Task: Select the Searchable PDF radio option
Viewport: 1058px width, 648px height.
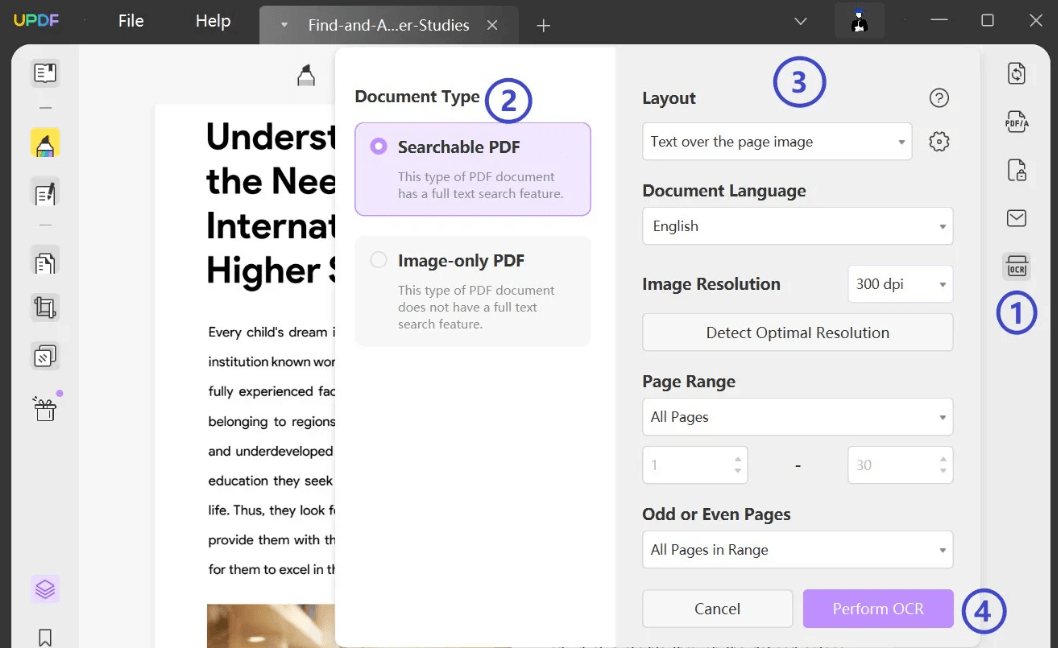Action: tap(379, 147)
